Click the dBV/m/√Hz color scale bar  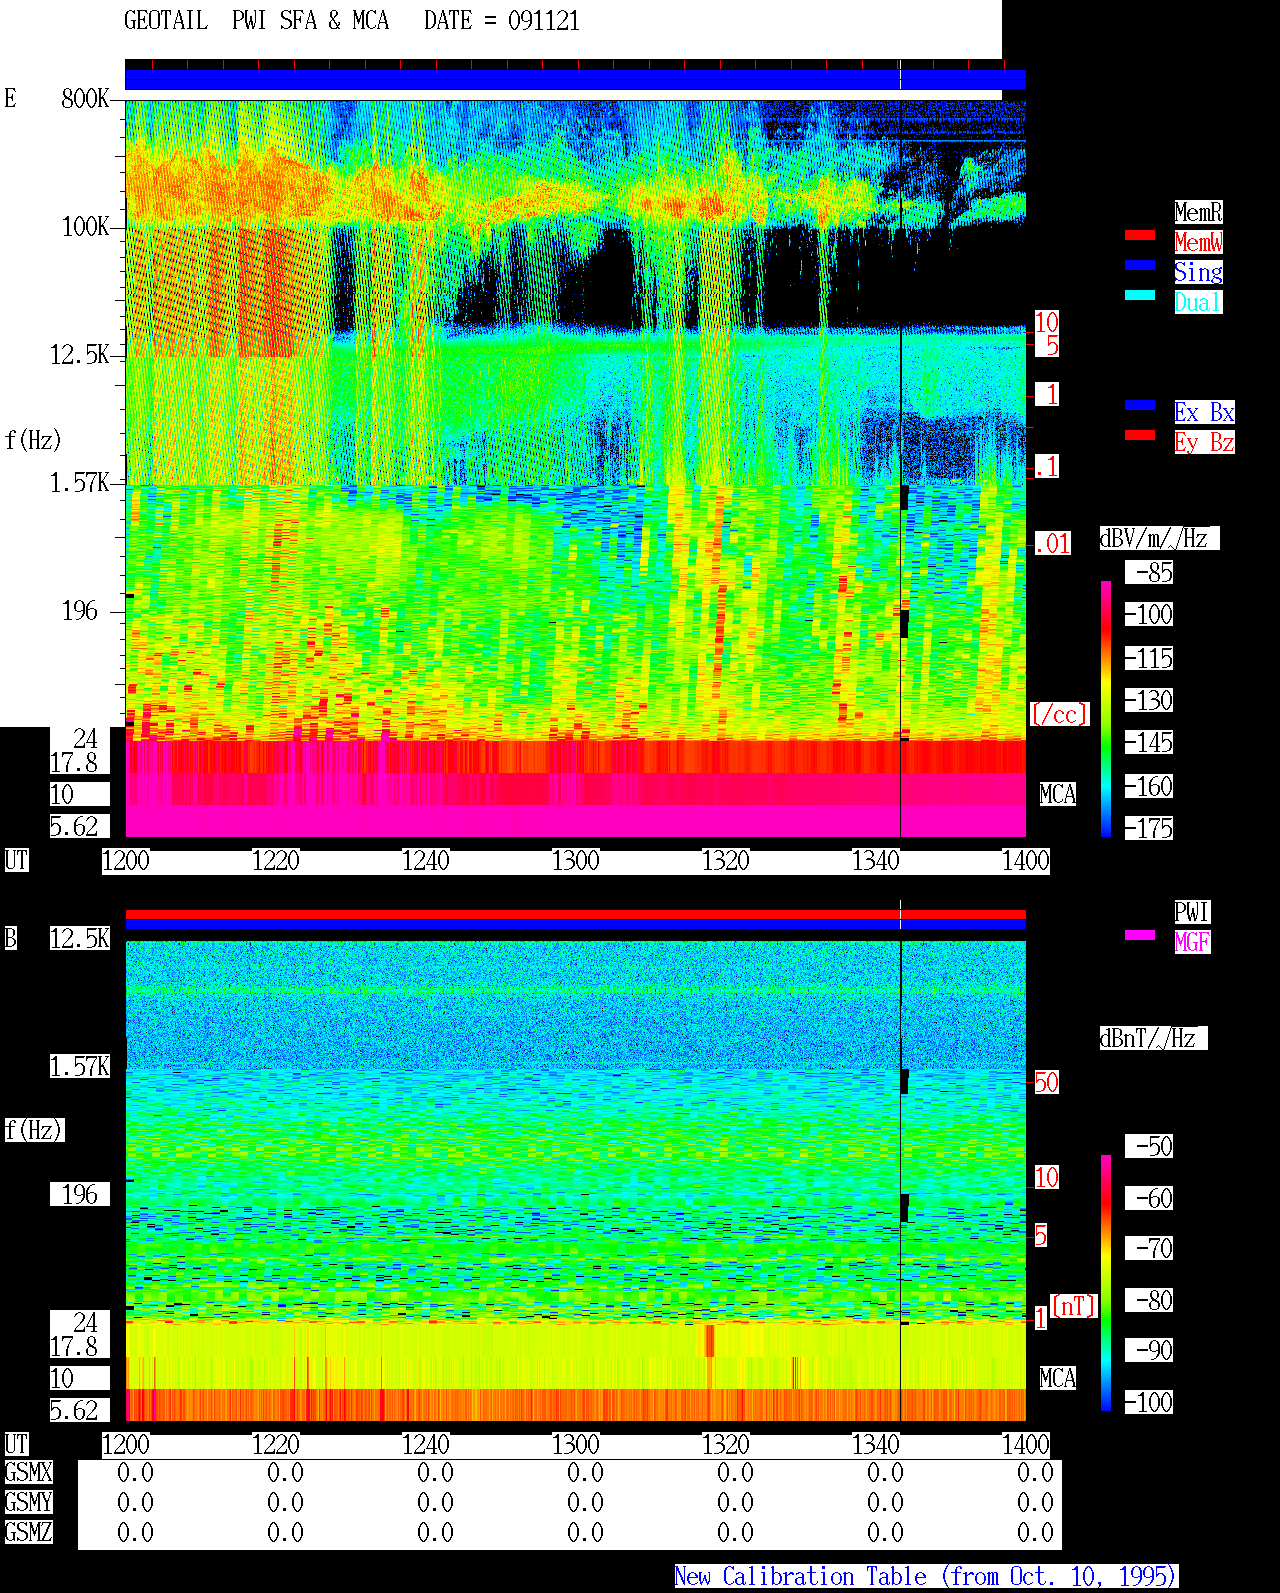[x=1106, y=709]
